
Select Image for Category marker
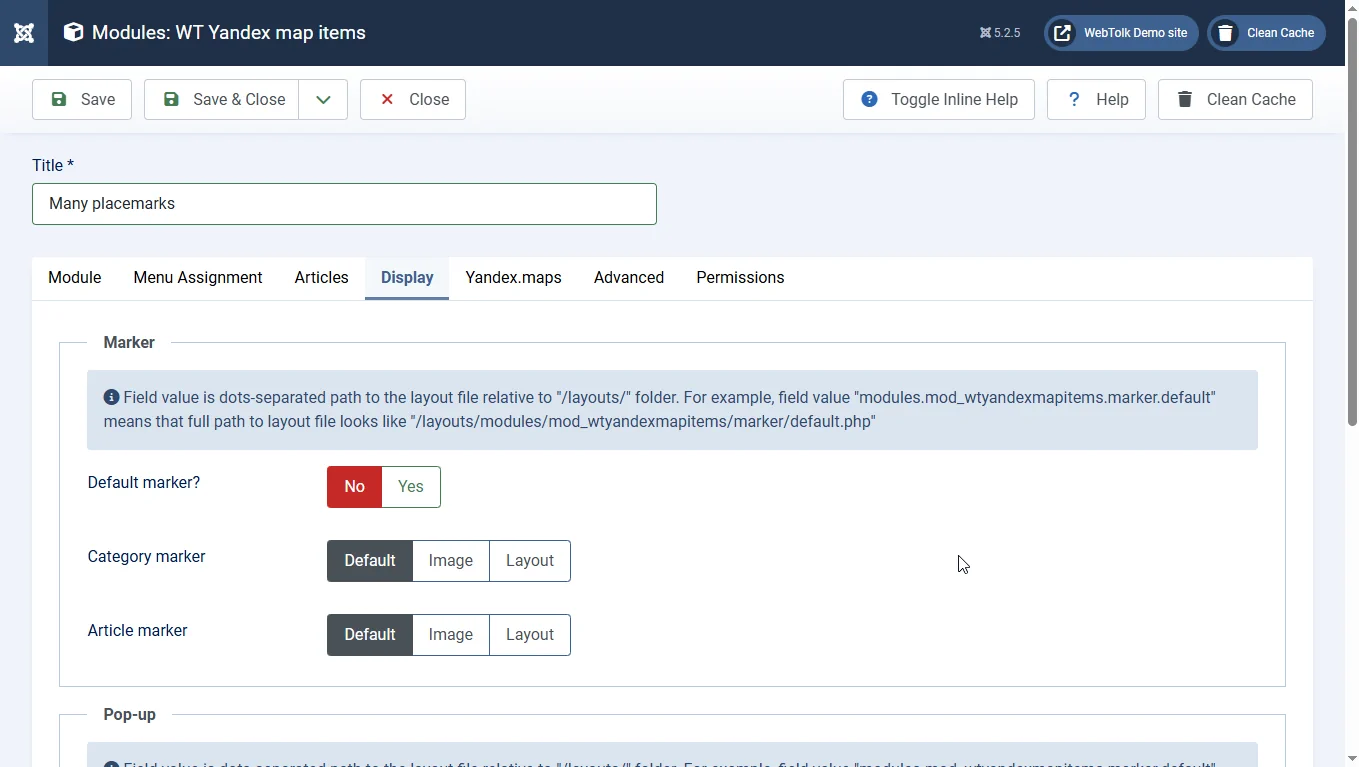click(451, 561)
